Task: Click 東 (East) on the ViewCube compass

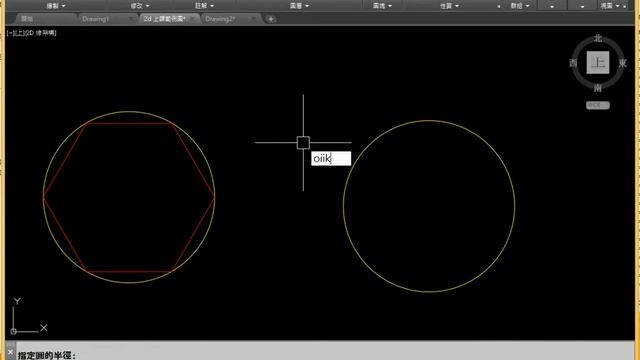Action: point(622,63)
